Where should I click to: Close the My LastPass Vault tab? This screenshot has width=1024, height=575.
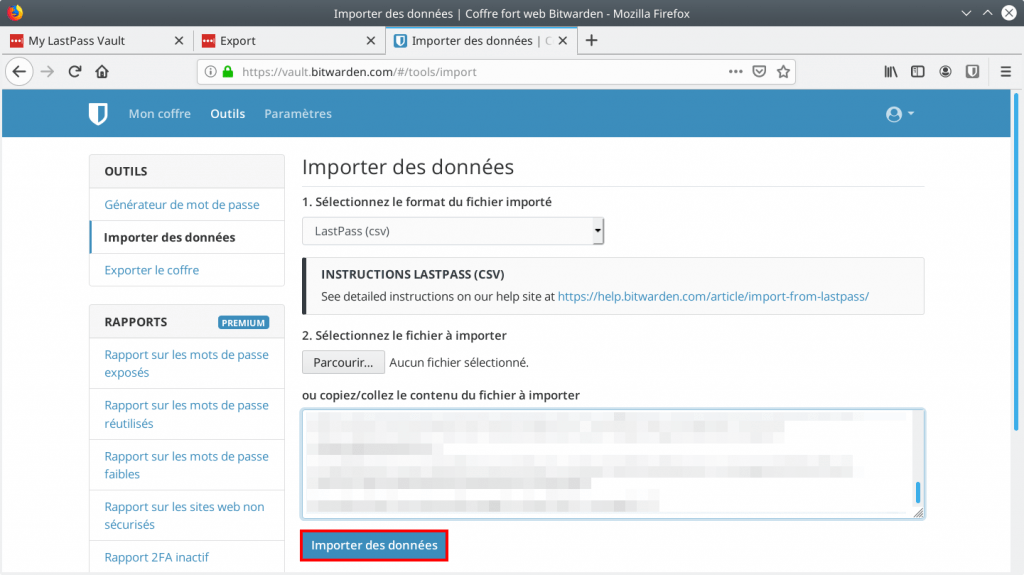pyautogui.click(x=179, y=41)
